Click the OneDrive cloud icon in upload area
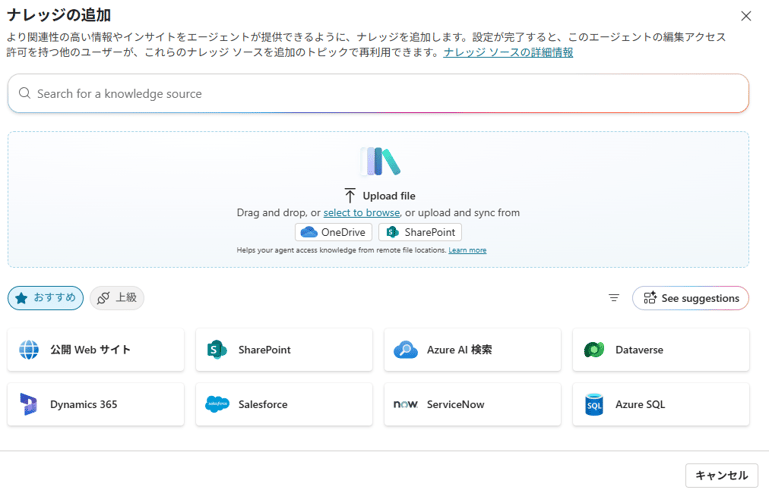Screen dimensions: 769x493 click(308, 232)
